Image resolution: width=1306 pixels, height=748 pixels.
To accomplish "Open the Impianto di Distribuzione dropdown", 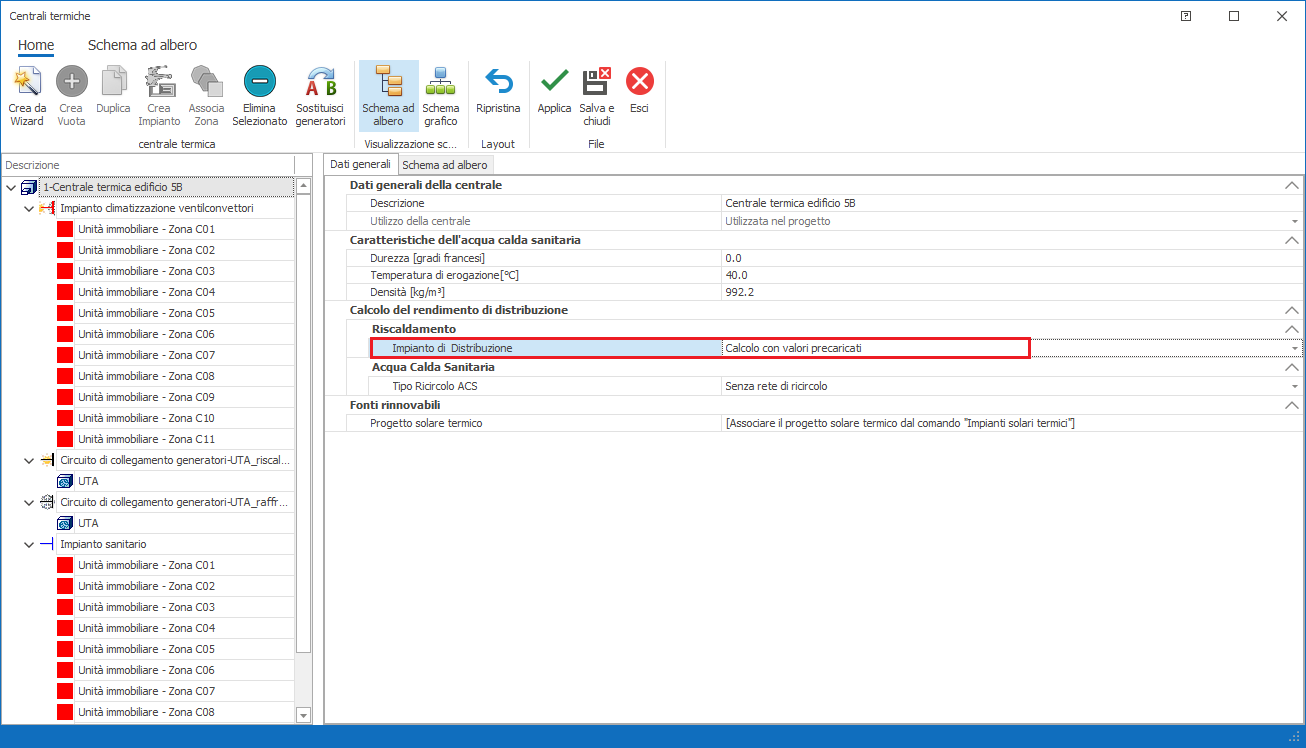I will pyautogui.click(x=1295, y=348).
